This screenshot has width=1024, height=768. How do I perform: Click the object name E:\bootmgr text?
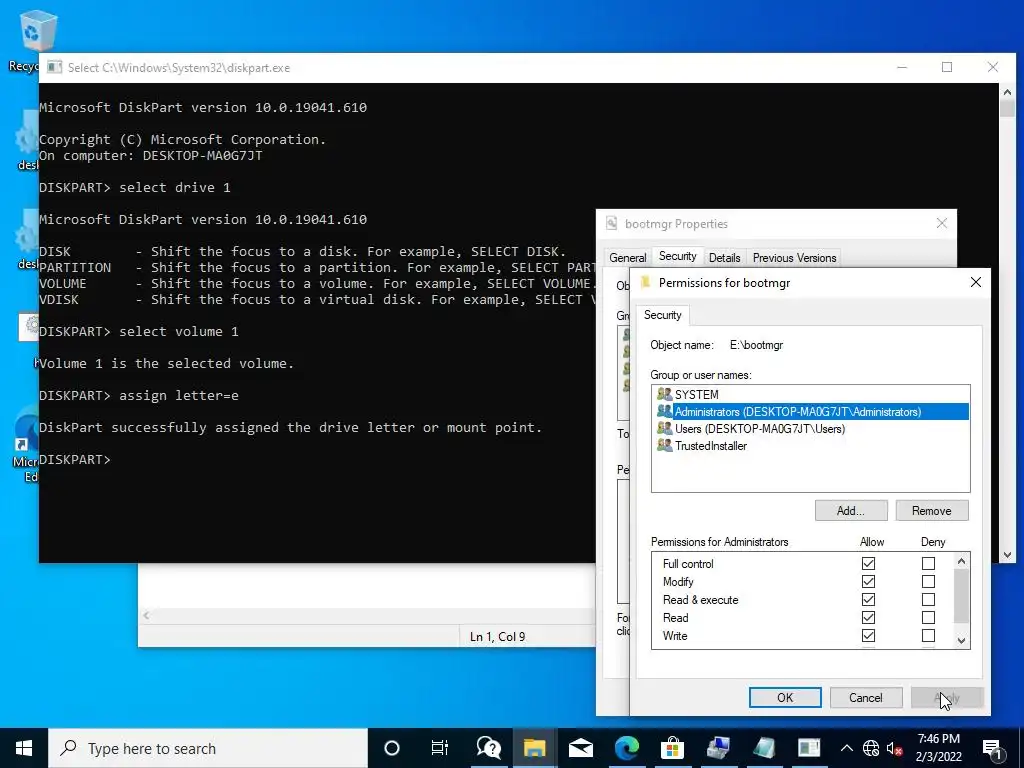coord(756,345)
